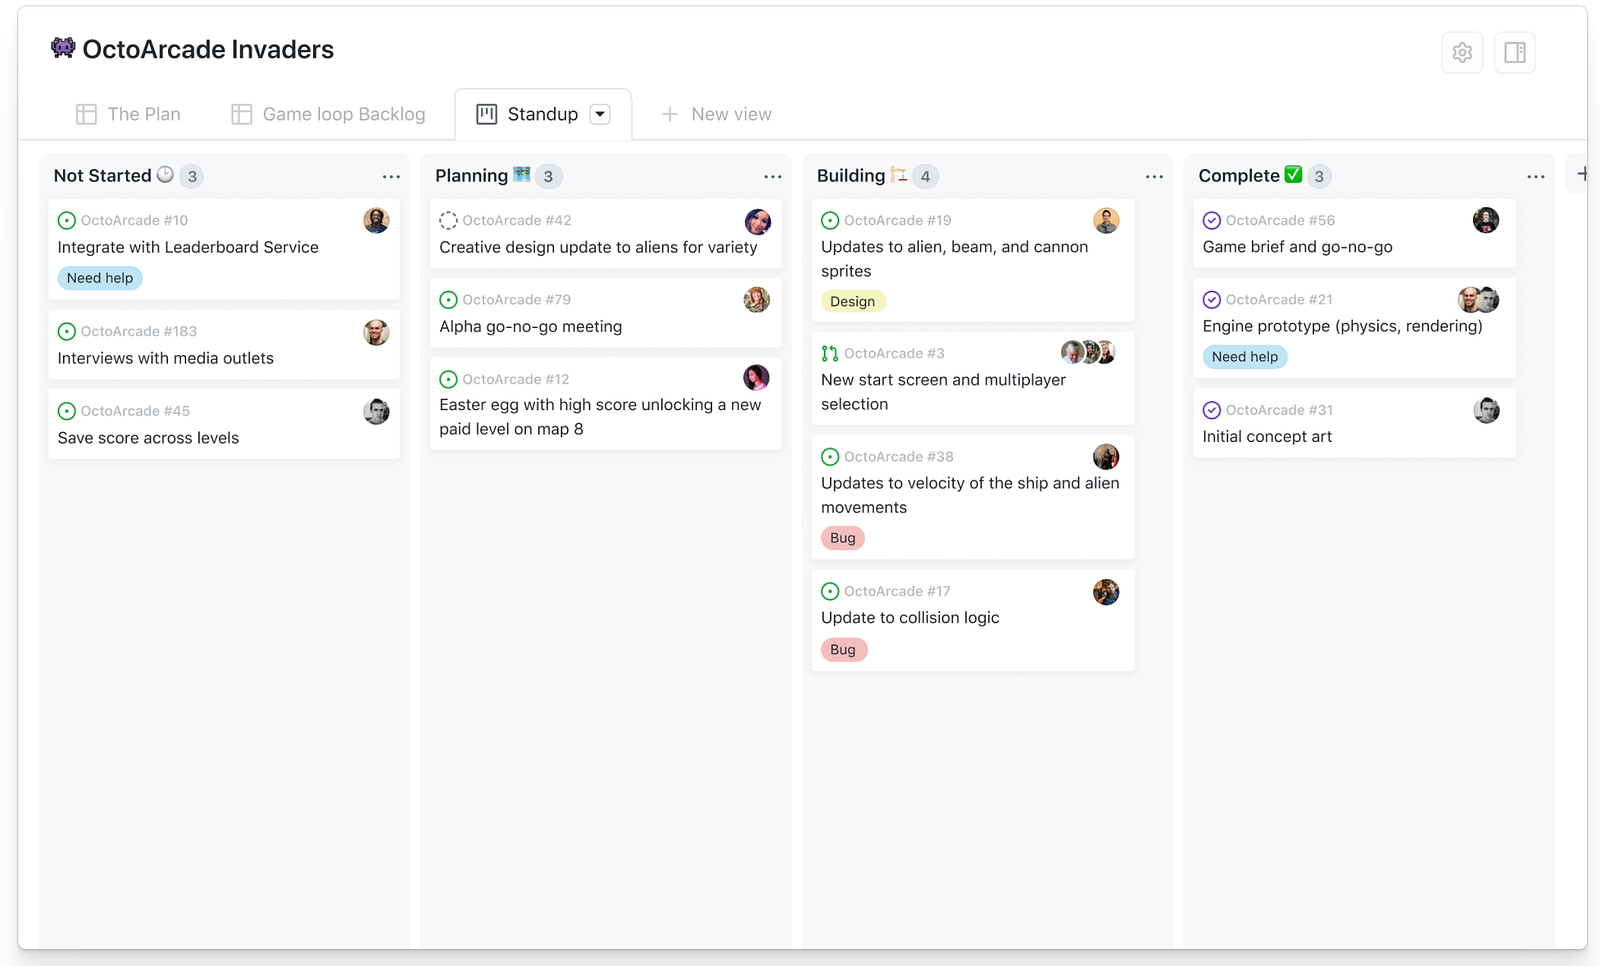Open the Not Started column menu

click(391, 177)
